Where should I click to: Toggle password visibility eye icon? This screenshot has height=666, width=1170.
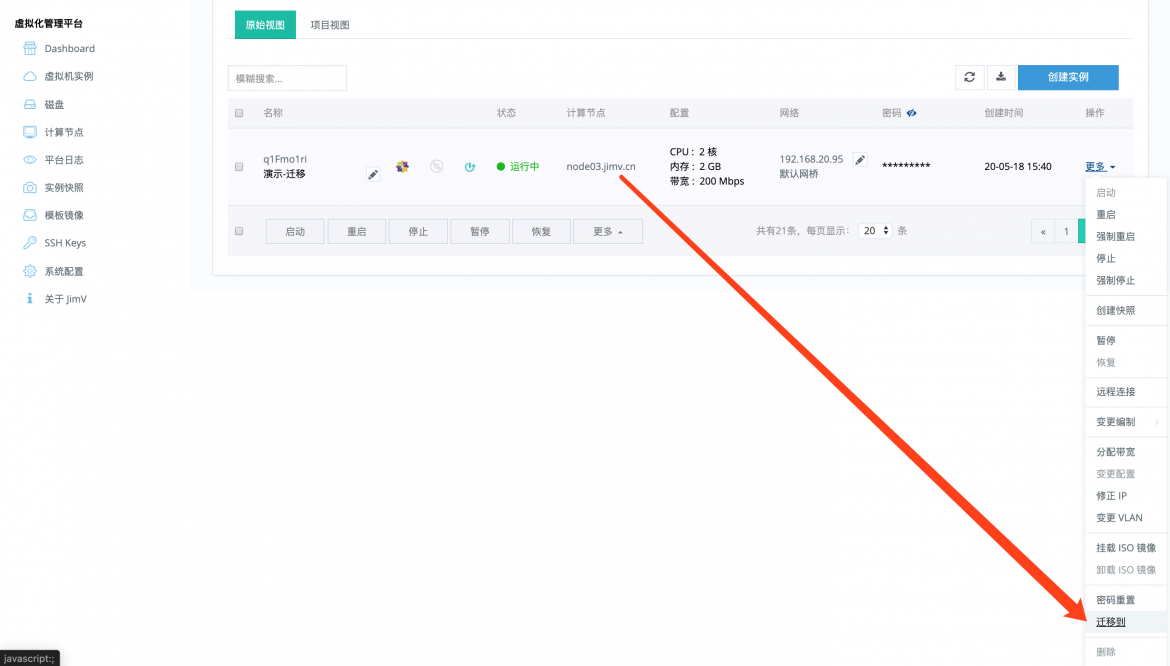pos(911,113)
